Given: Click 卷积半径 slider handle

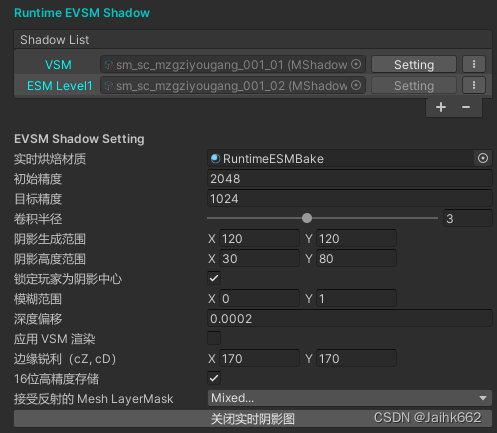Looking at the screenshot, I should click(x=307, y=218).
